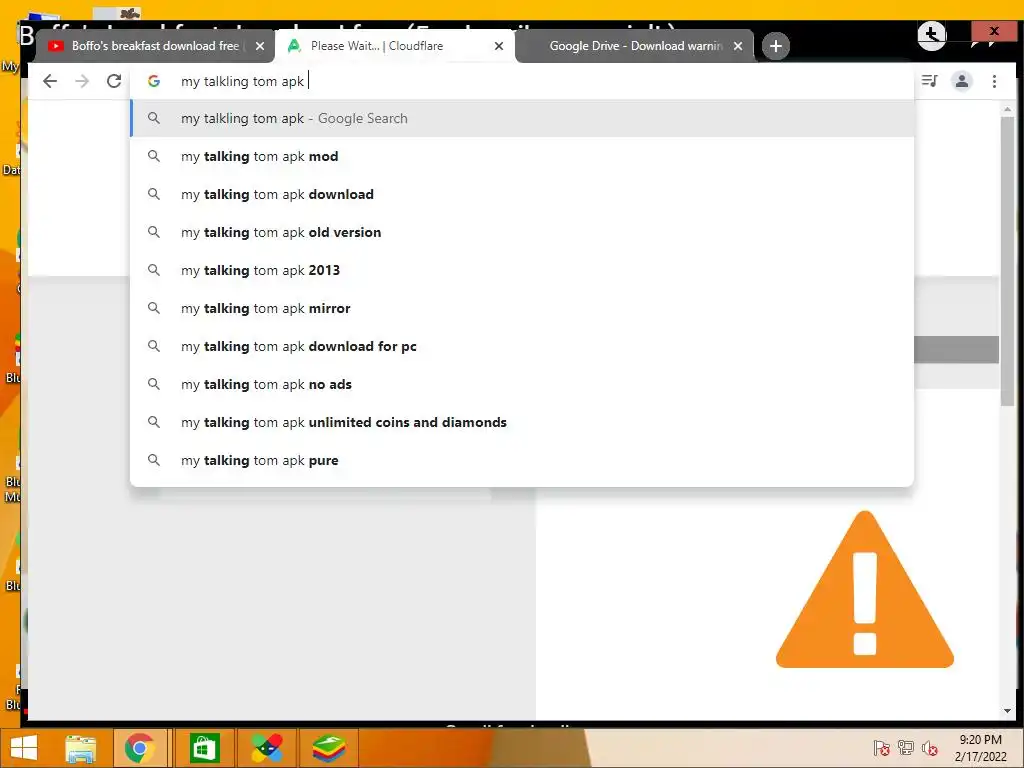Pick 'my talking tom apk download for pc'
Viewport: 1024px width, 768px height.
point(522,346)
